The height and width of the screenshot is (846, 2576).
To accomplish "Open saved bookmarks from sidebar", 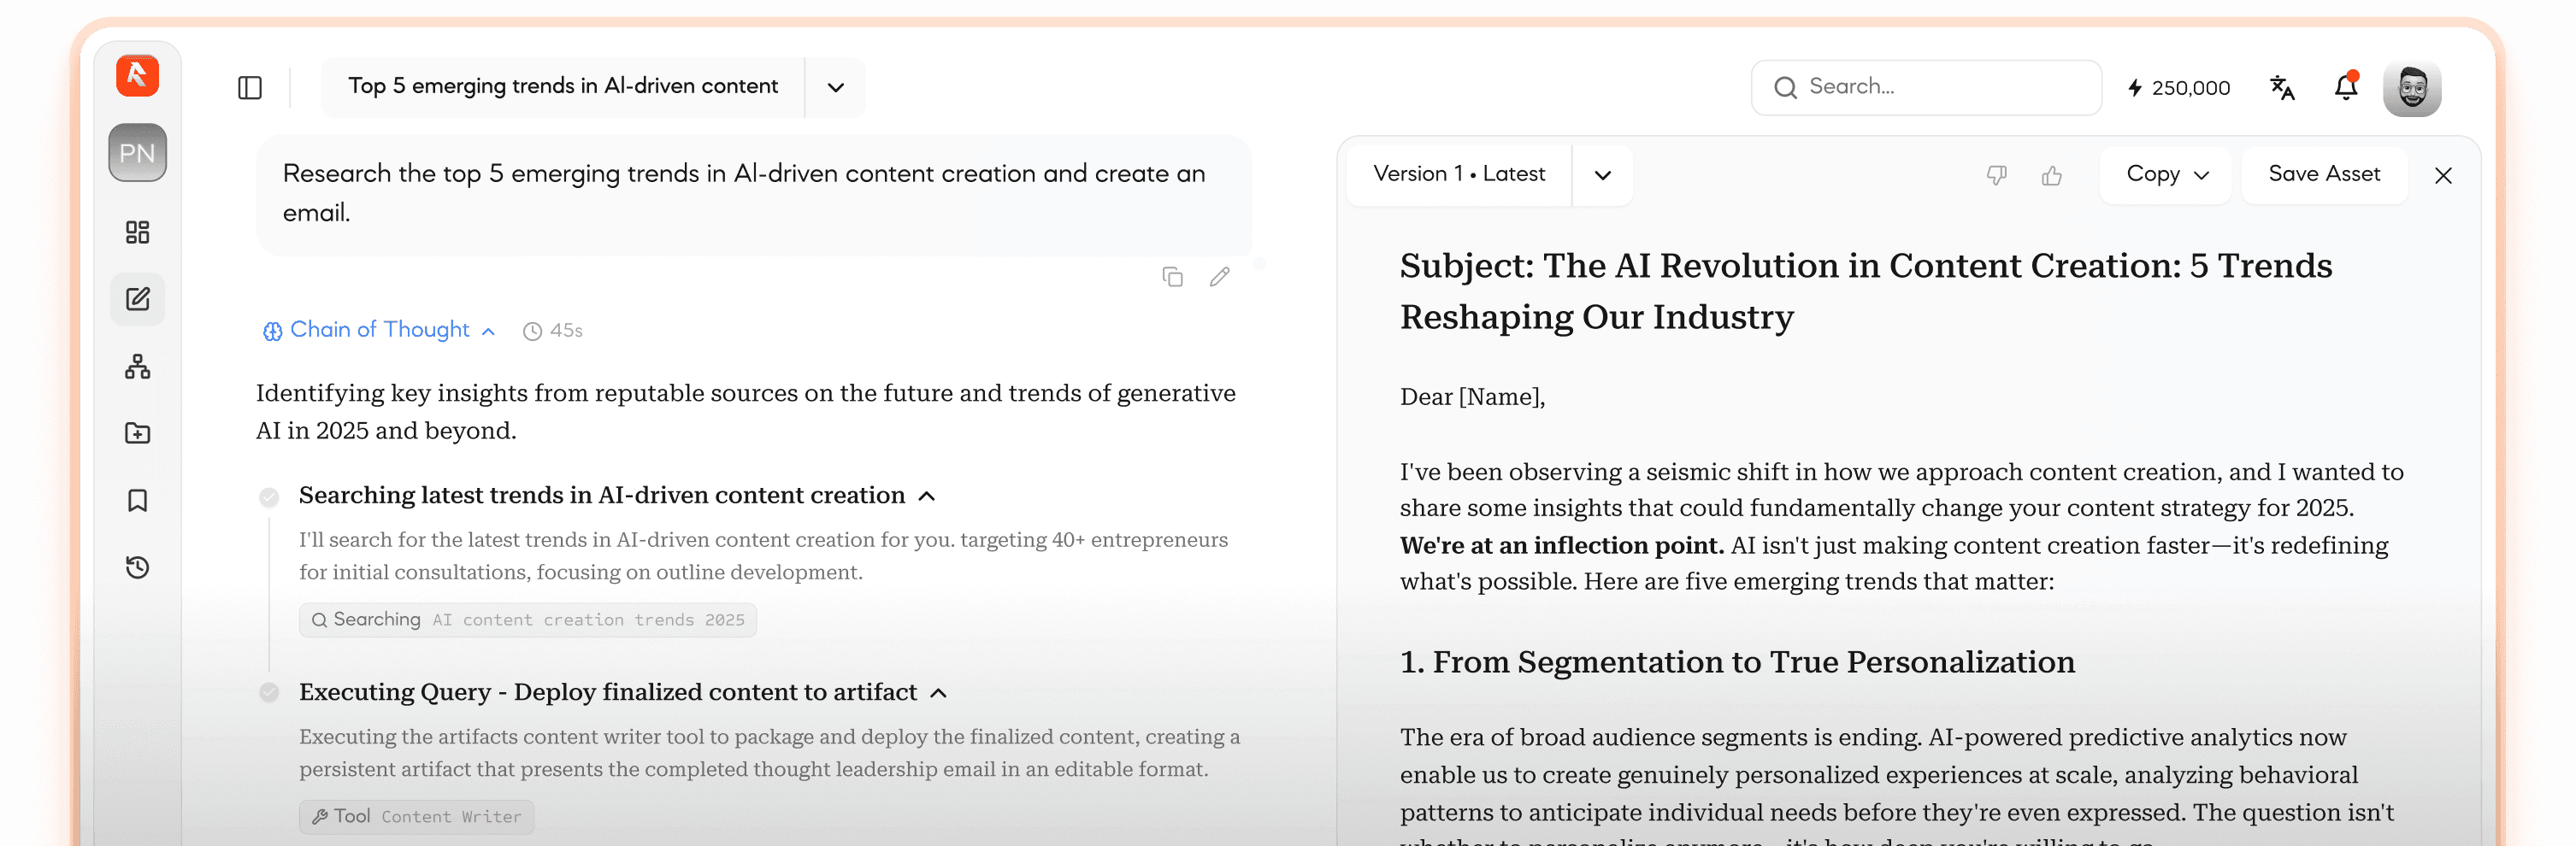I will [137, 500].
